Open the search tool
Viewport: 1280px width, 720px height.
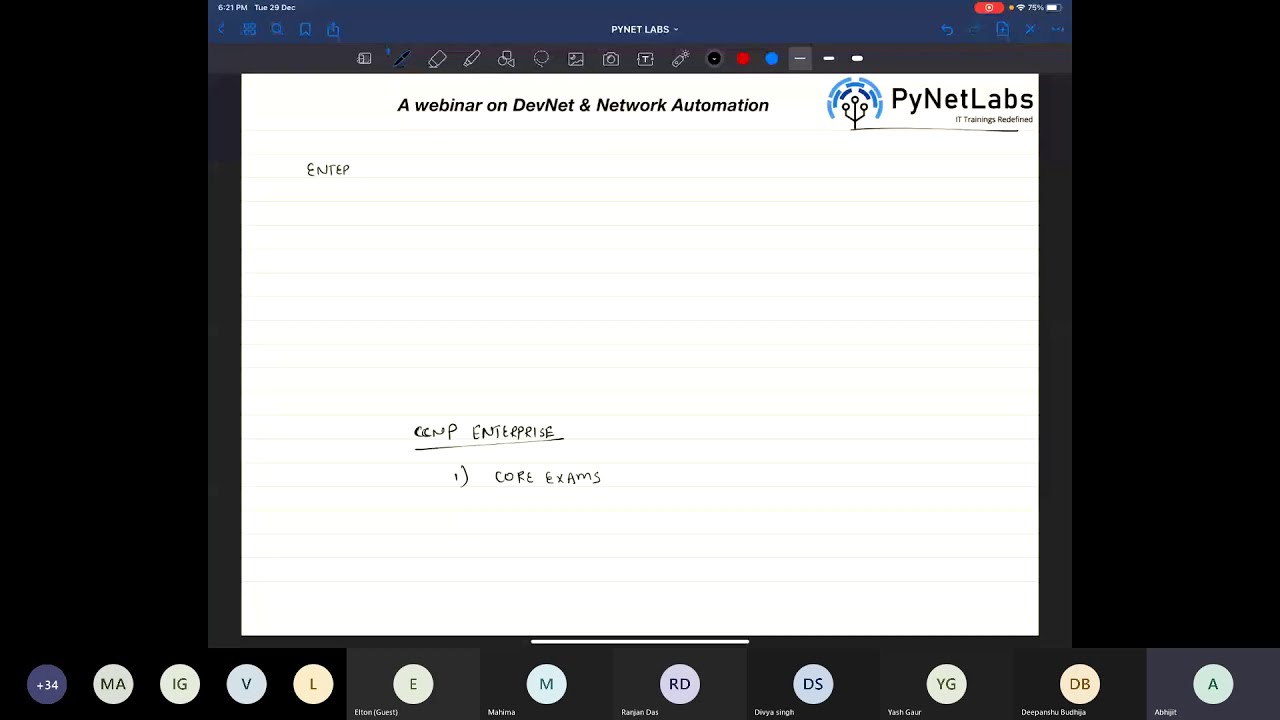277,30
